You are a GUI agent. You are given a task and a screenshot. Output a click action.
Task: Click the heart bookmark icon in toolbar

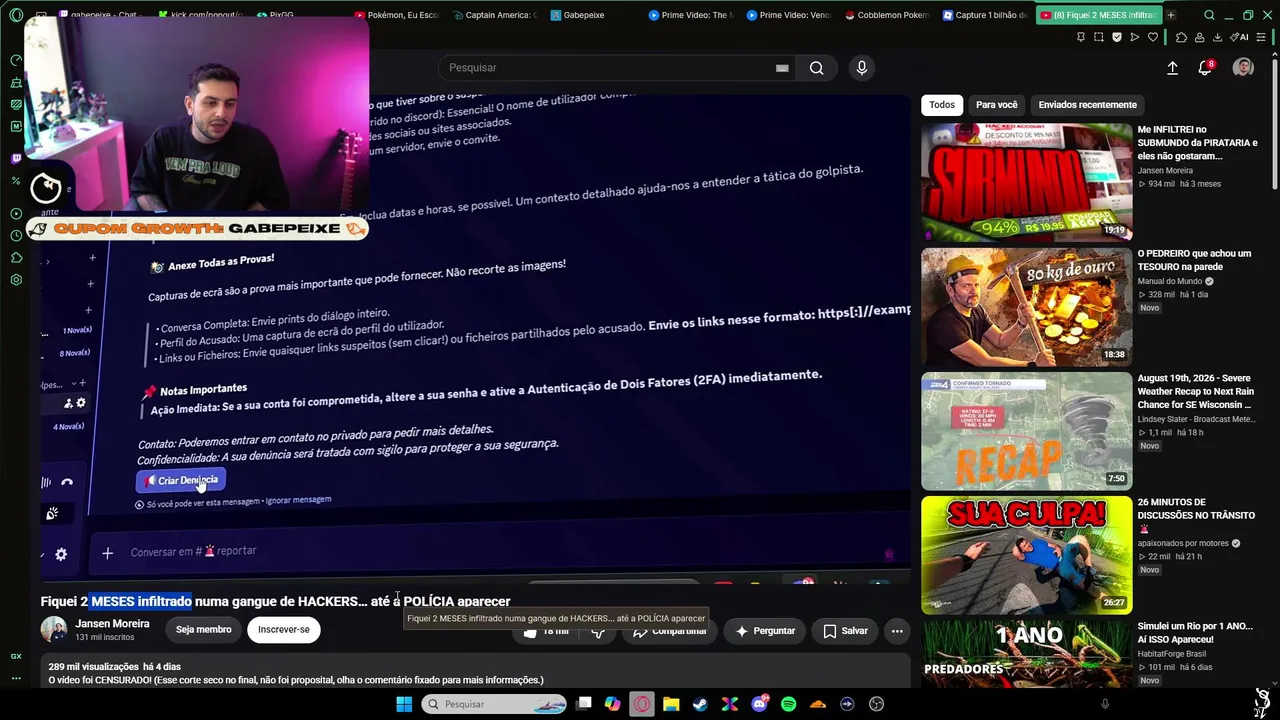click(x=1153, y=37)
